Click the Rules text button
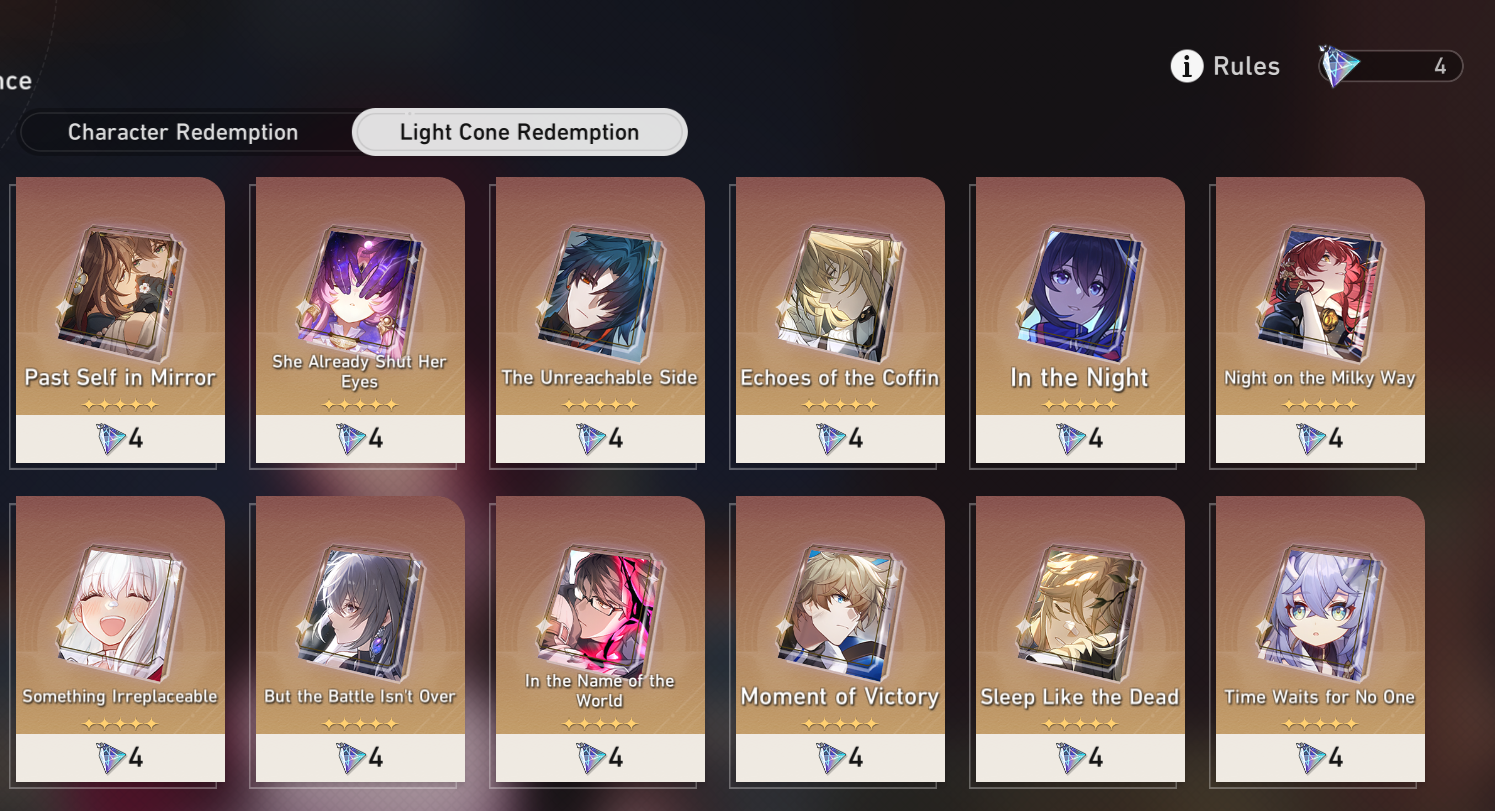The height and width of the screenshot is (811, 1495). pyautogui.click(x=1246, y=67)
